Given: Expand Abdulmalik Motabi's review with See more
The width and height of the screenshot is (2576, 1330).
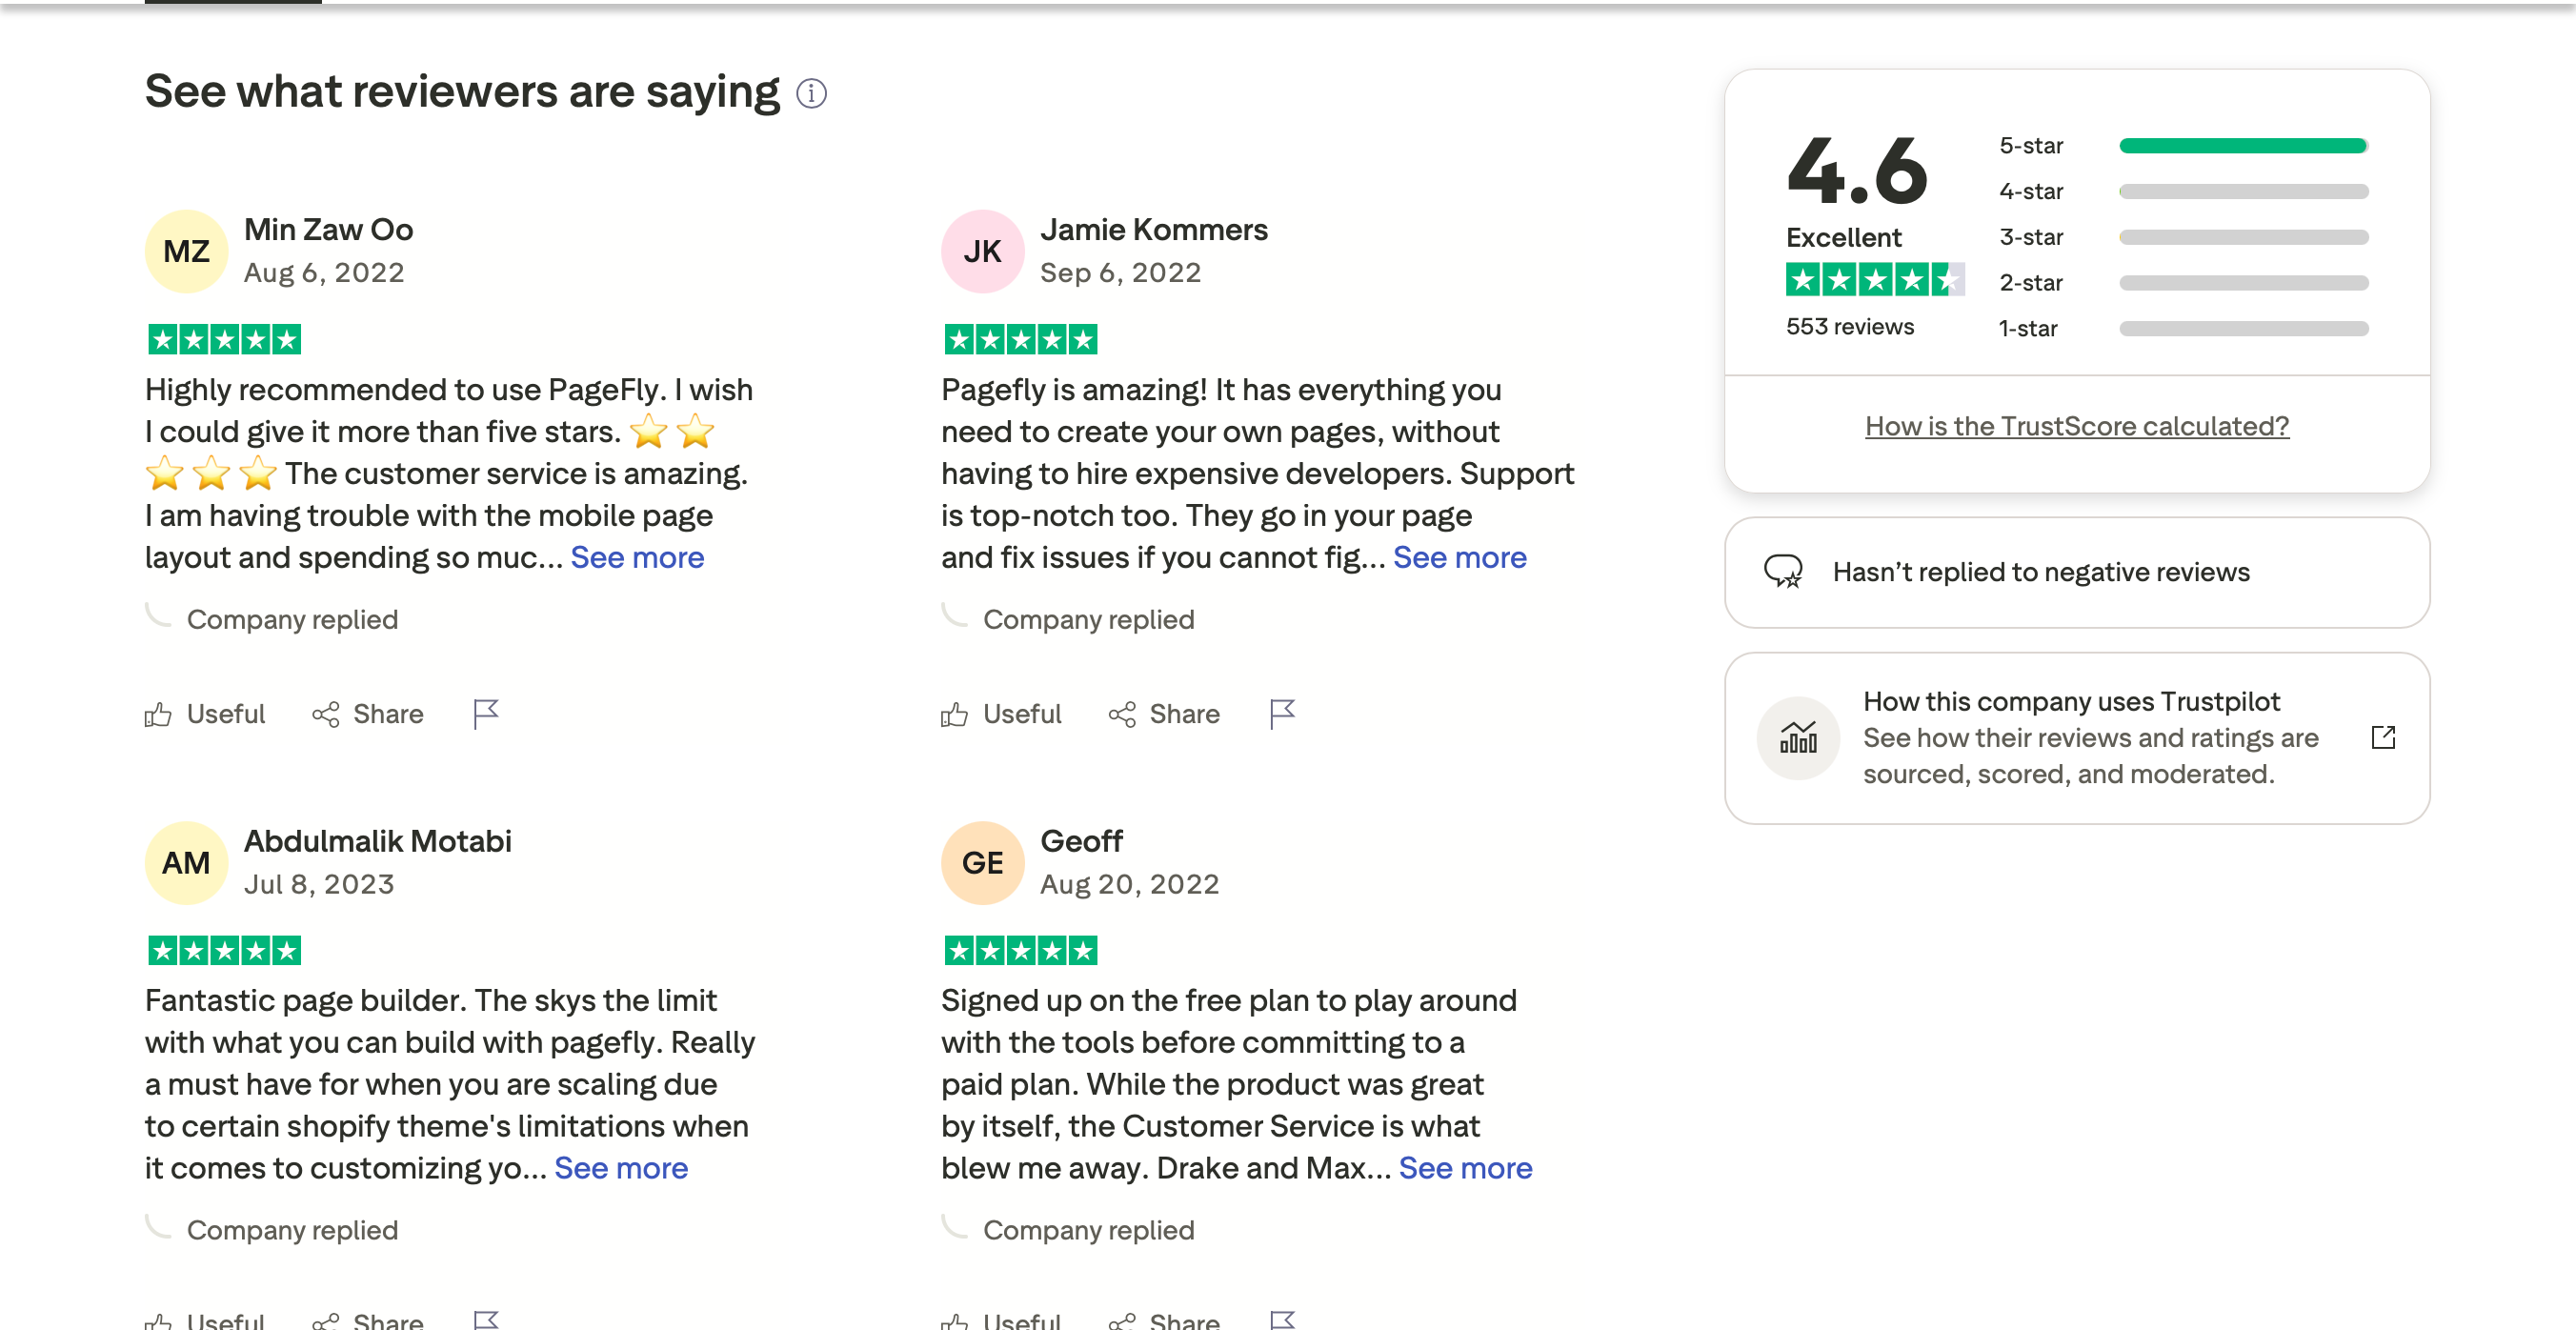Looking at the screenshot, I should [620, 1168].
